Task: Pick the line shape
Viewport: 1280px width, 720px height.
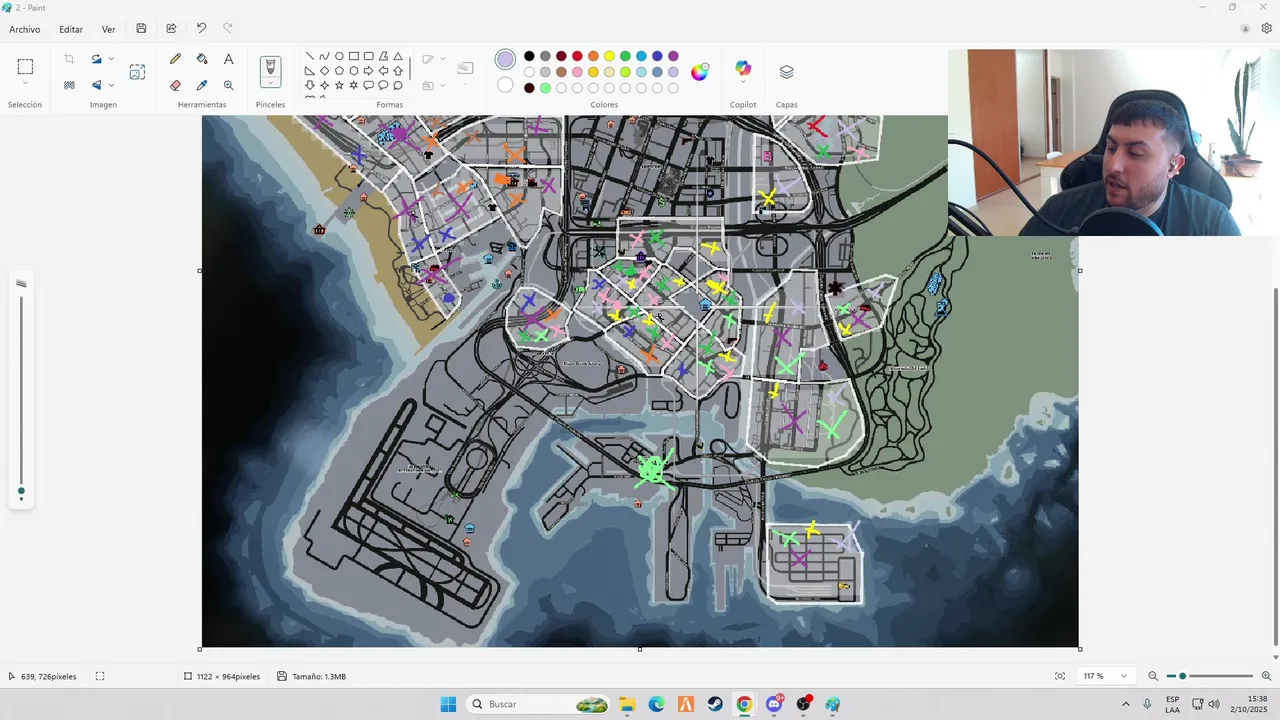Action: tap(310, 56)
